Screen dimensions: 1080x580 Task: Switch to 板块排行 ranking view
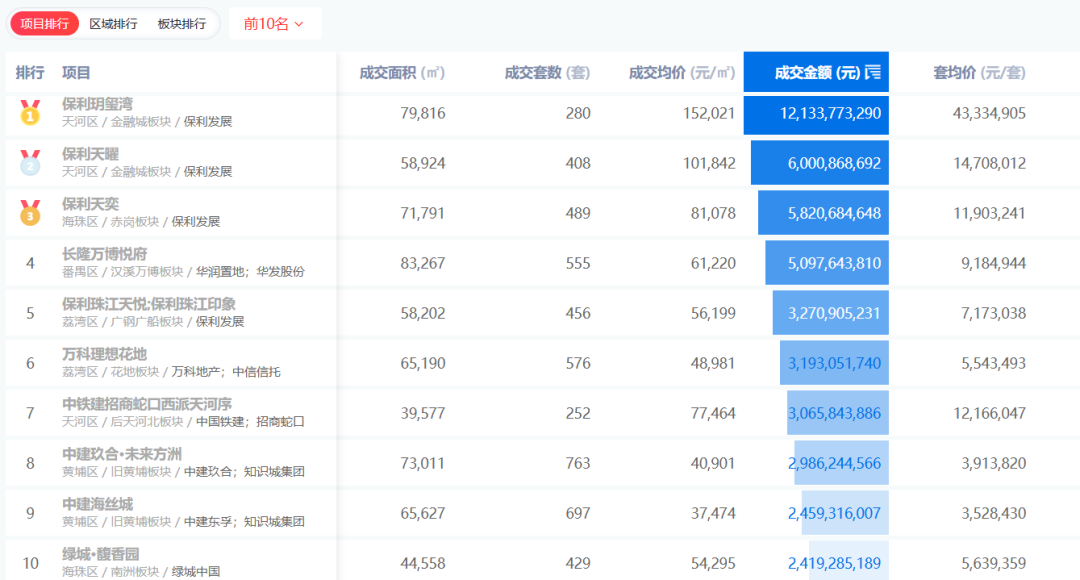pyautogui.click(x=182, y=23)
